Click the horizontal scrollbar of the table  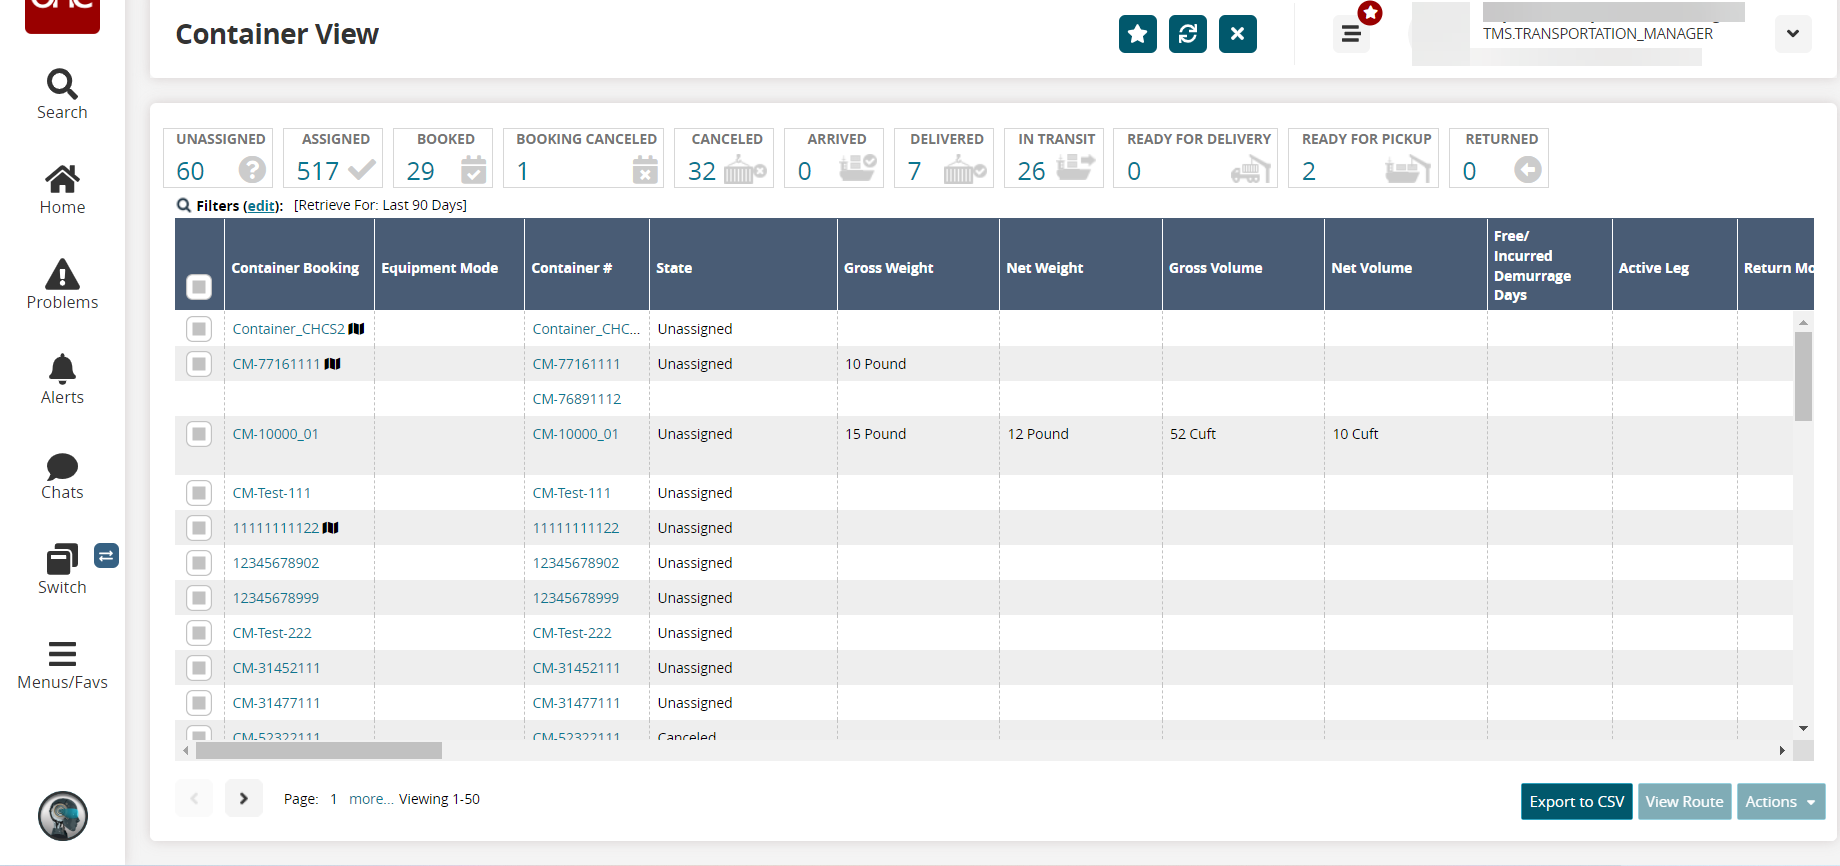(319, 750)
